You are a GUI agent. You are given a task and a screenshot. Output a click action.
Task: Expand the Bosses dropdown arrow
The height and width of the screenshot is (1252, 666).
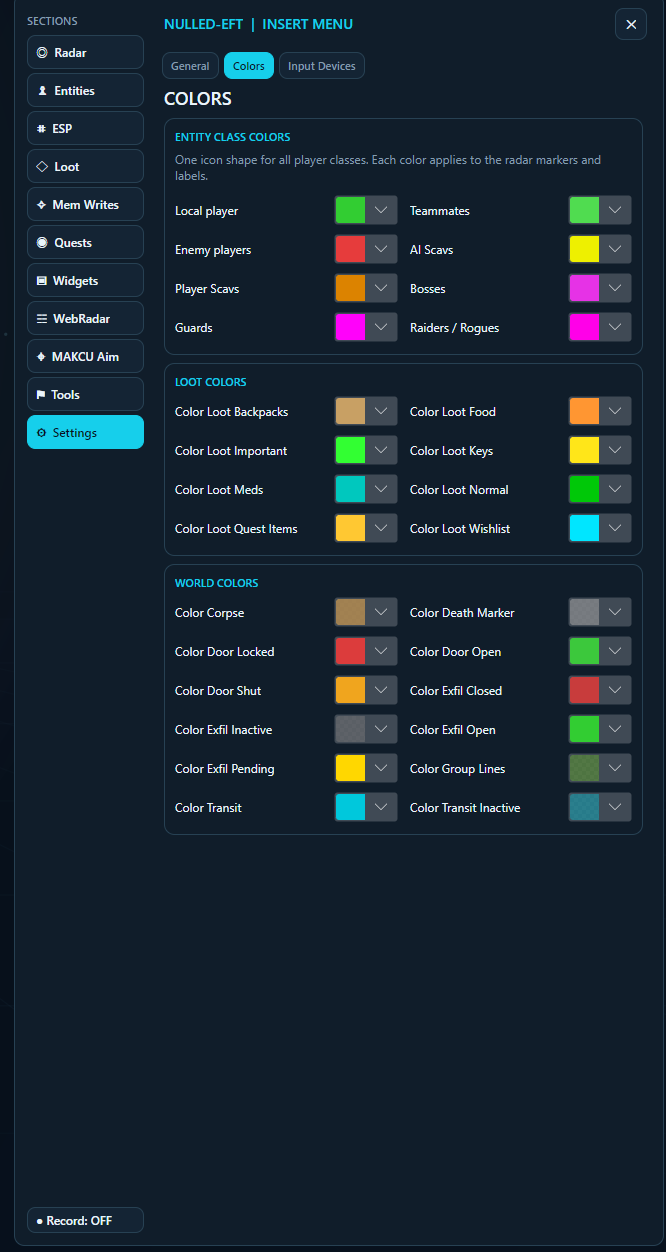click(616, 288)
